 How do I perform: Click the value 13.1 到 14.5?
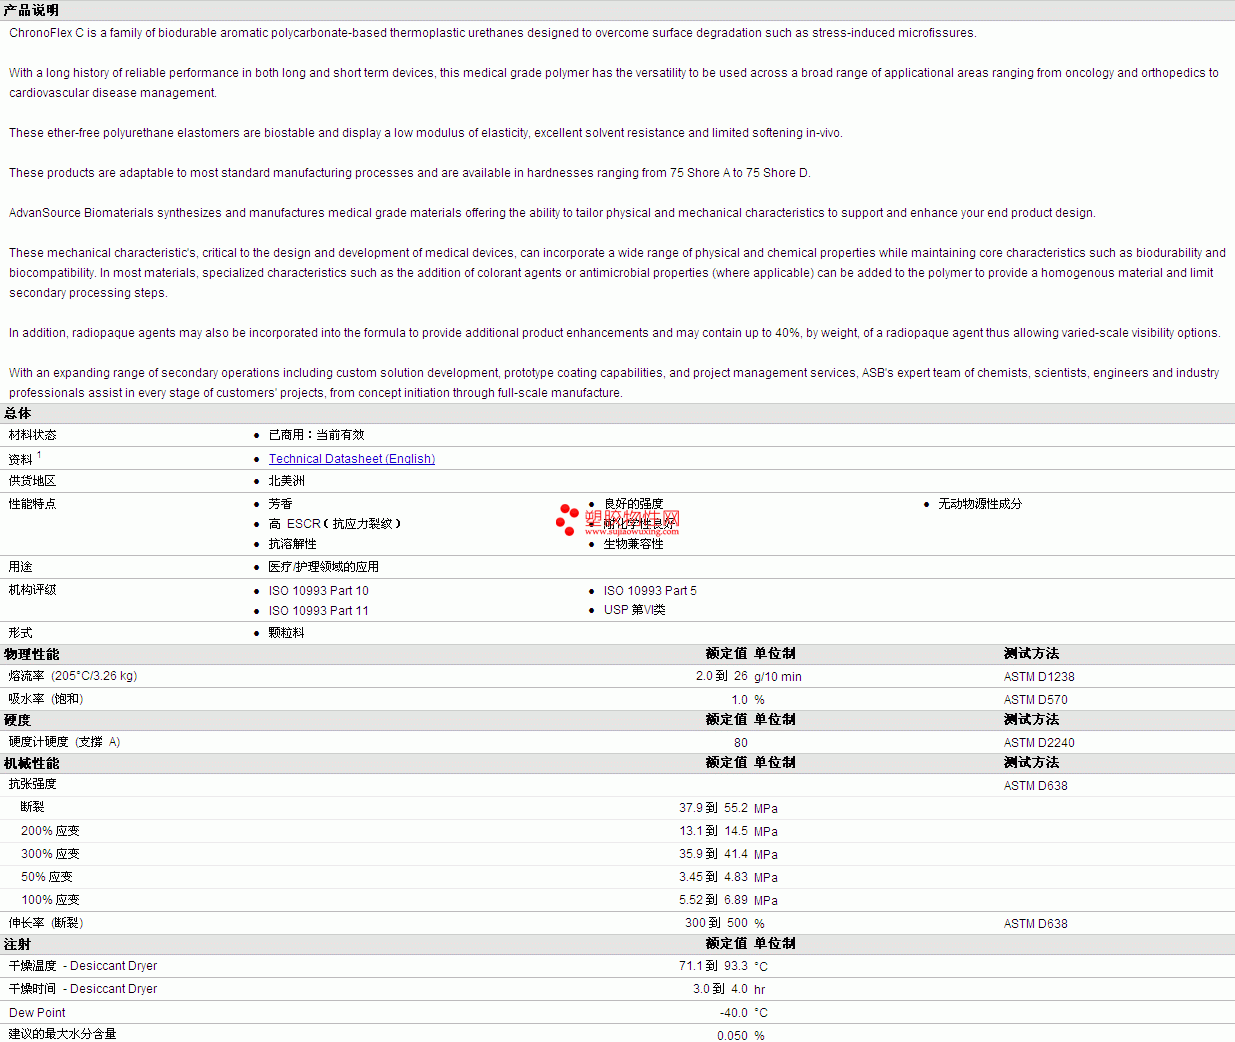714,831
